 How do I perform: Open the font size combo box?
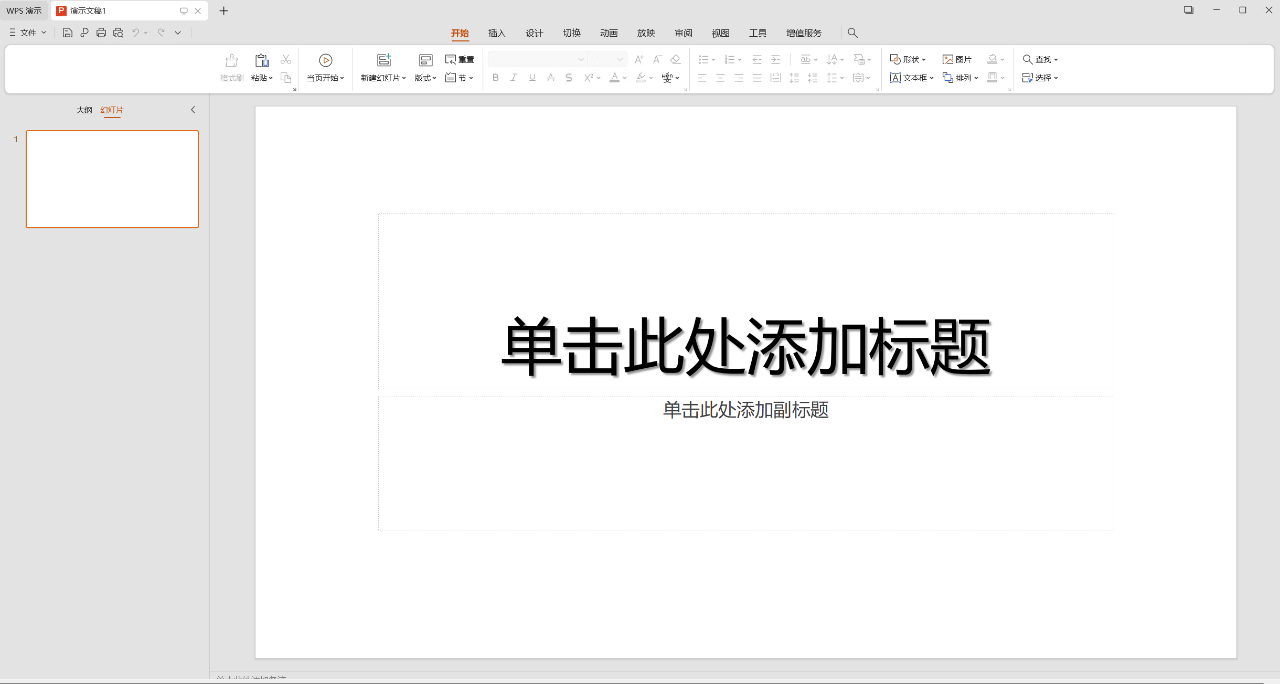(x=607, y=60)
